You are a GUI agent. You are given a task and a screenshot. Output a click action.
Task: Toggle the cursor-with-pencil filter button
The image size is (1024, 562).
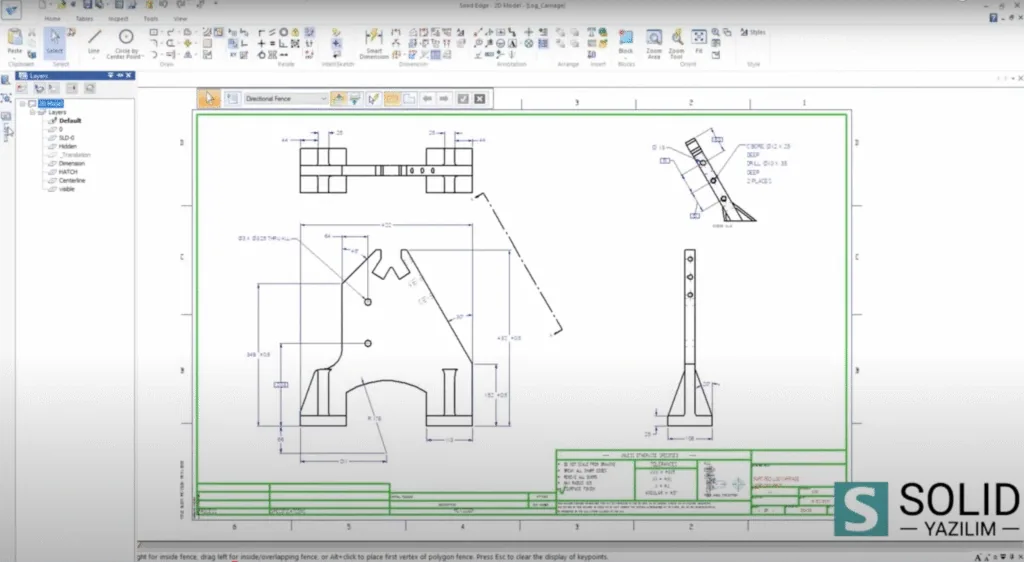coord(374,99)
